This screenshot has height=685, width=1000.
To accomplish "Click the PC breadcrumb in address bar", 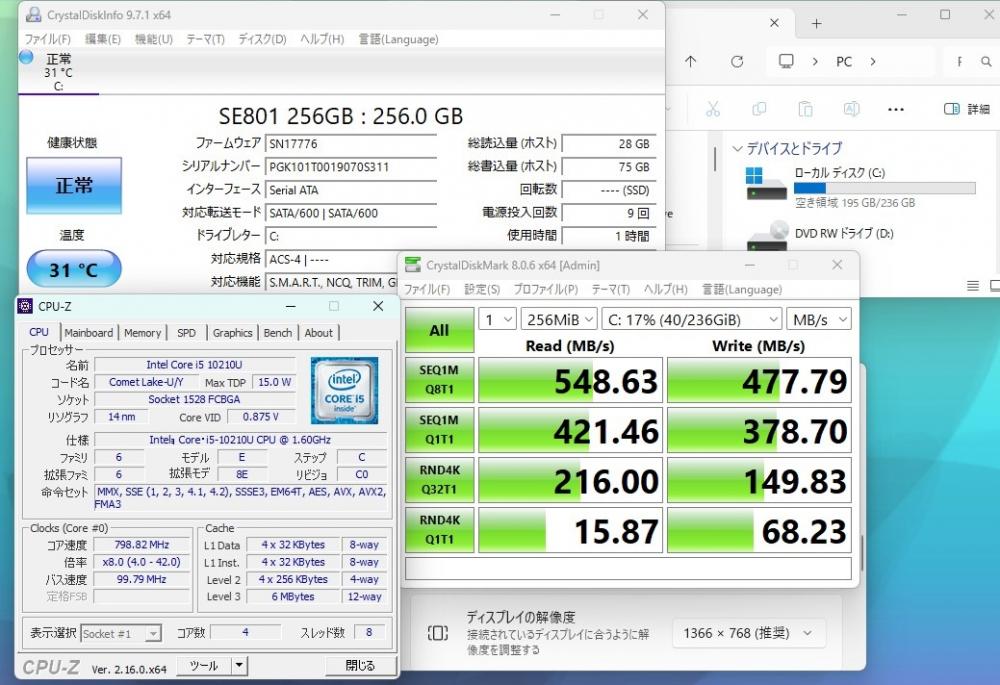I will 844,62.
